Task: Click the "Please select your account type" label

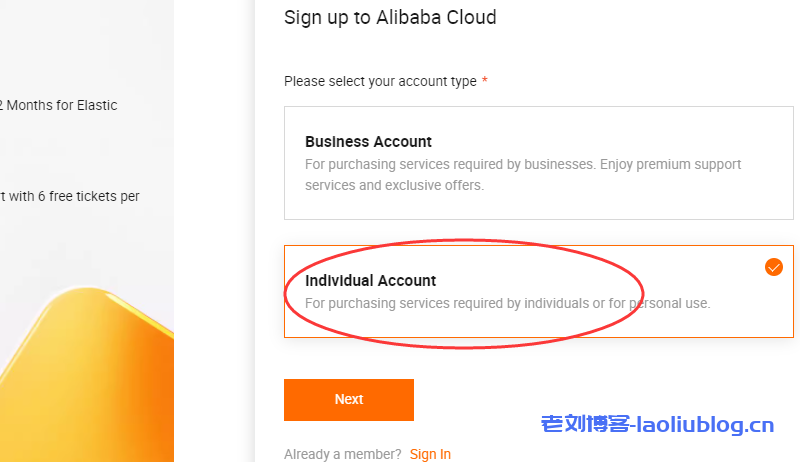Action: click(x=380, y=81)
